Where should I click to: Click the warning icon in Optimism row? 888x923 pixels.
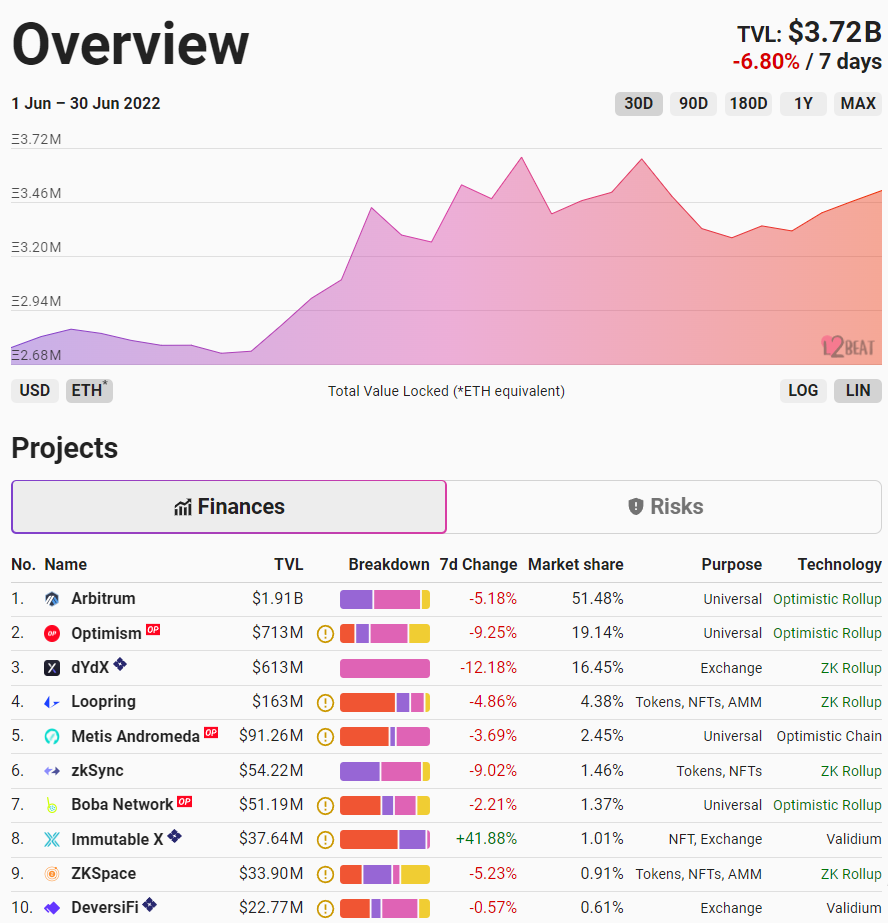325,633
